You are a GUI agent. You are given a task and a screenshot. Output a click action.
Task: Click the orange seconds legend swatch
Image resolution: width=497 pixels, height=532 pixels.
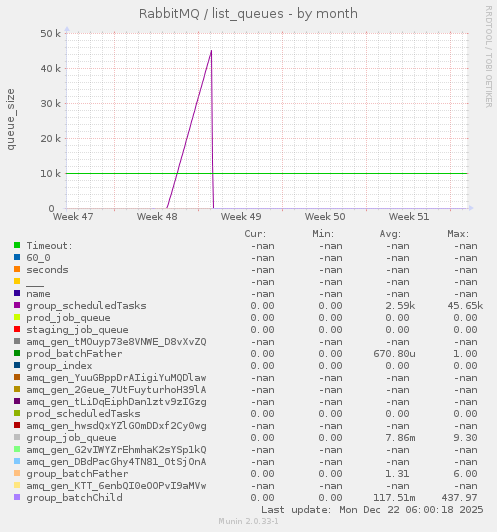pyautogui.click(x=17, y=269)
